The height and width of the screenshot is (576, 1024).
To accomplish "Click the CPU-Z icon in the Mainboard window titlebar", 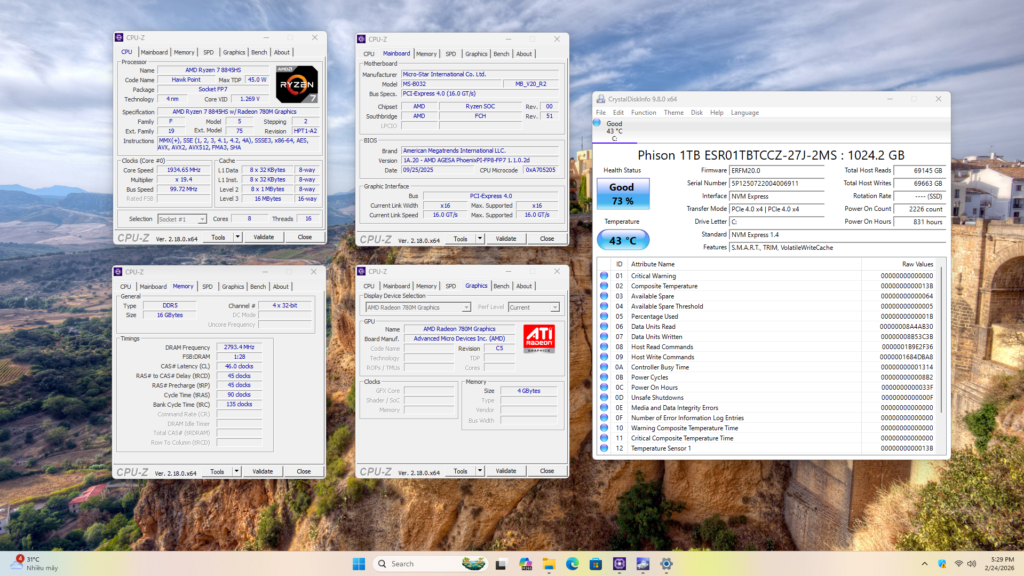I will pyautogui.click(x=359, y=40).
